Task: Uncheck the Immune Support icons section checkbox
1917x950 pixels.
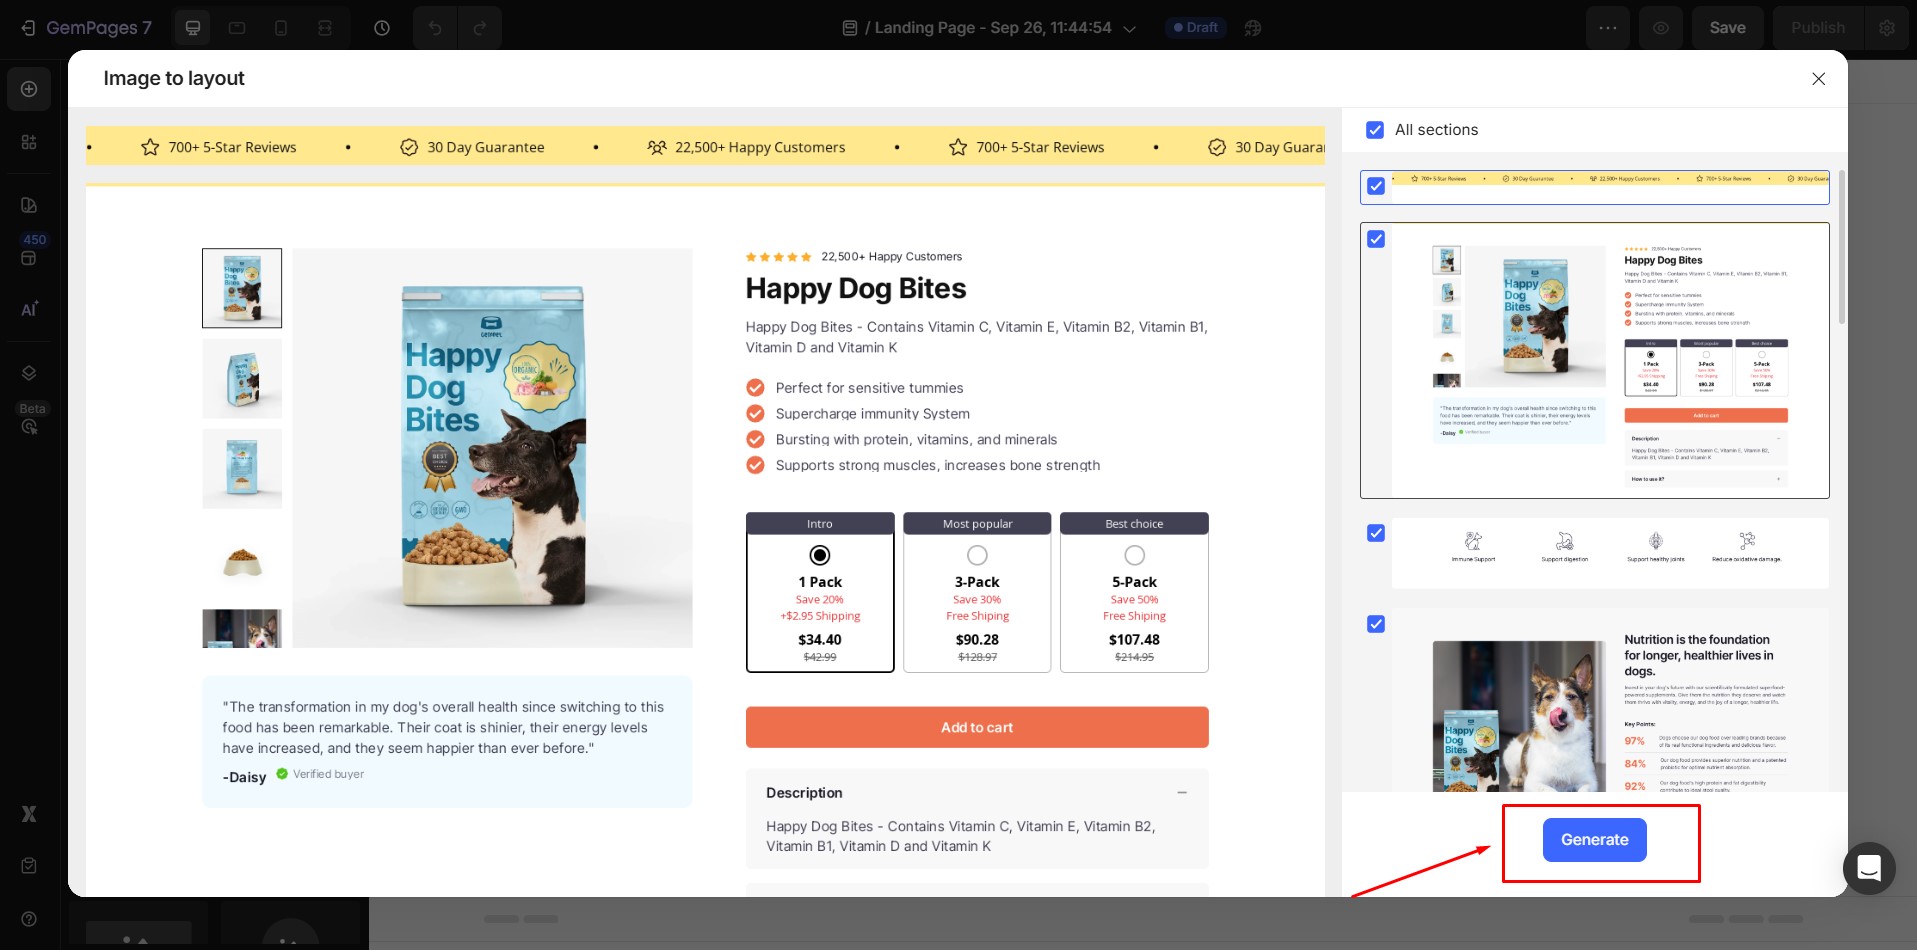Action: 1376,533
